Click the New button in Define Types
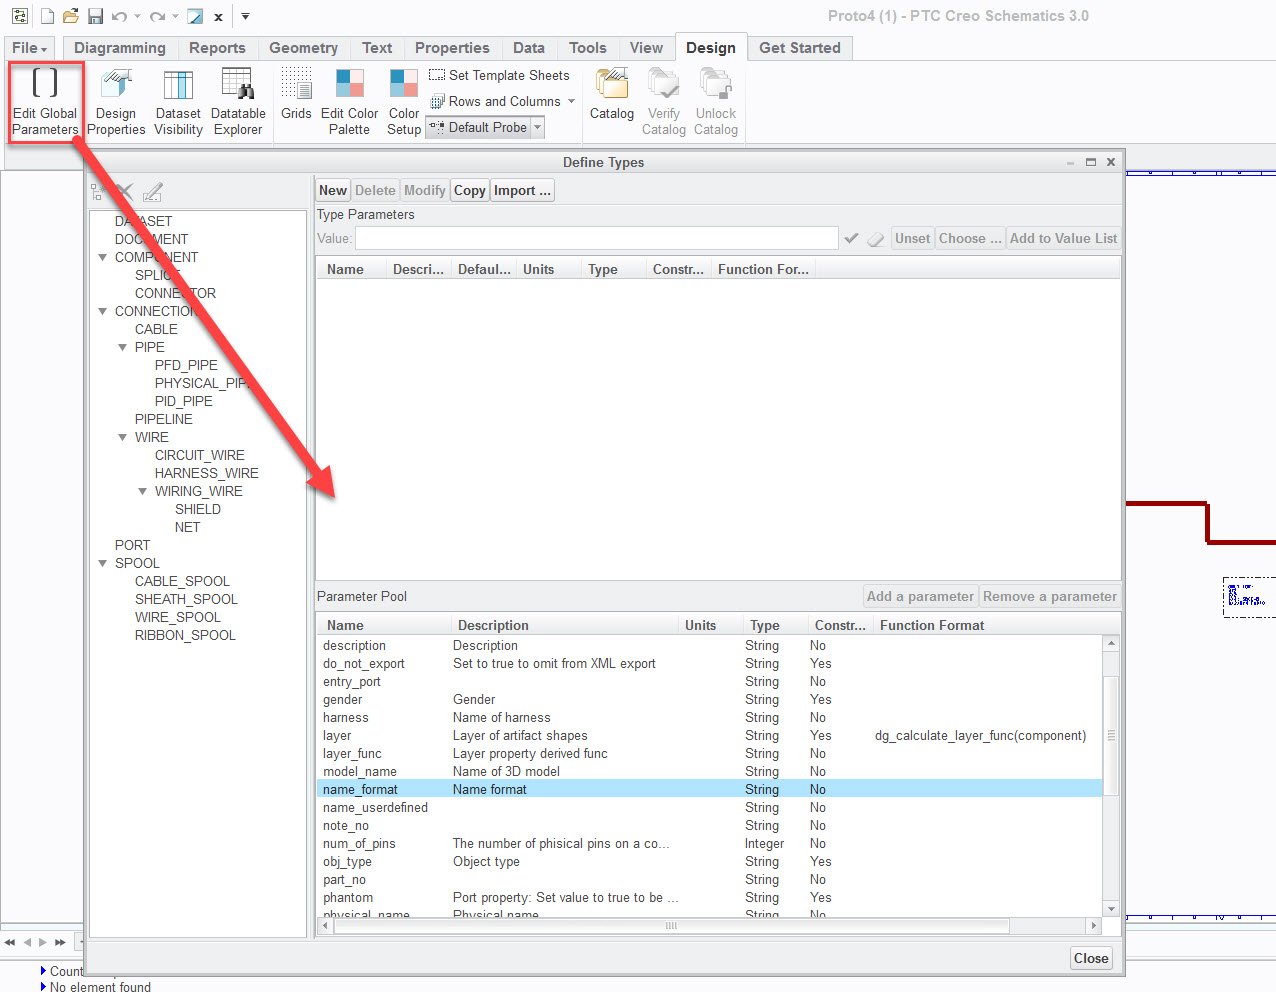The image size is (1276, 992). [333, 190]
